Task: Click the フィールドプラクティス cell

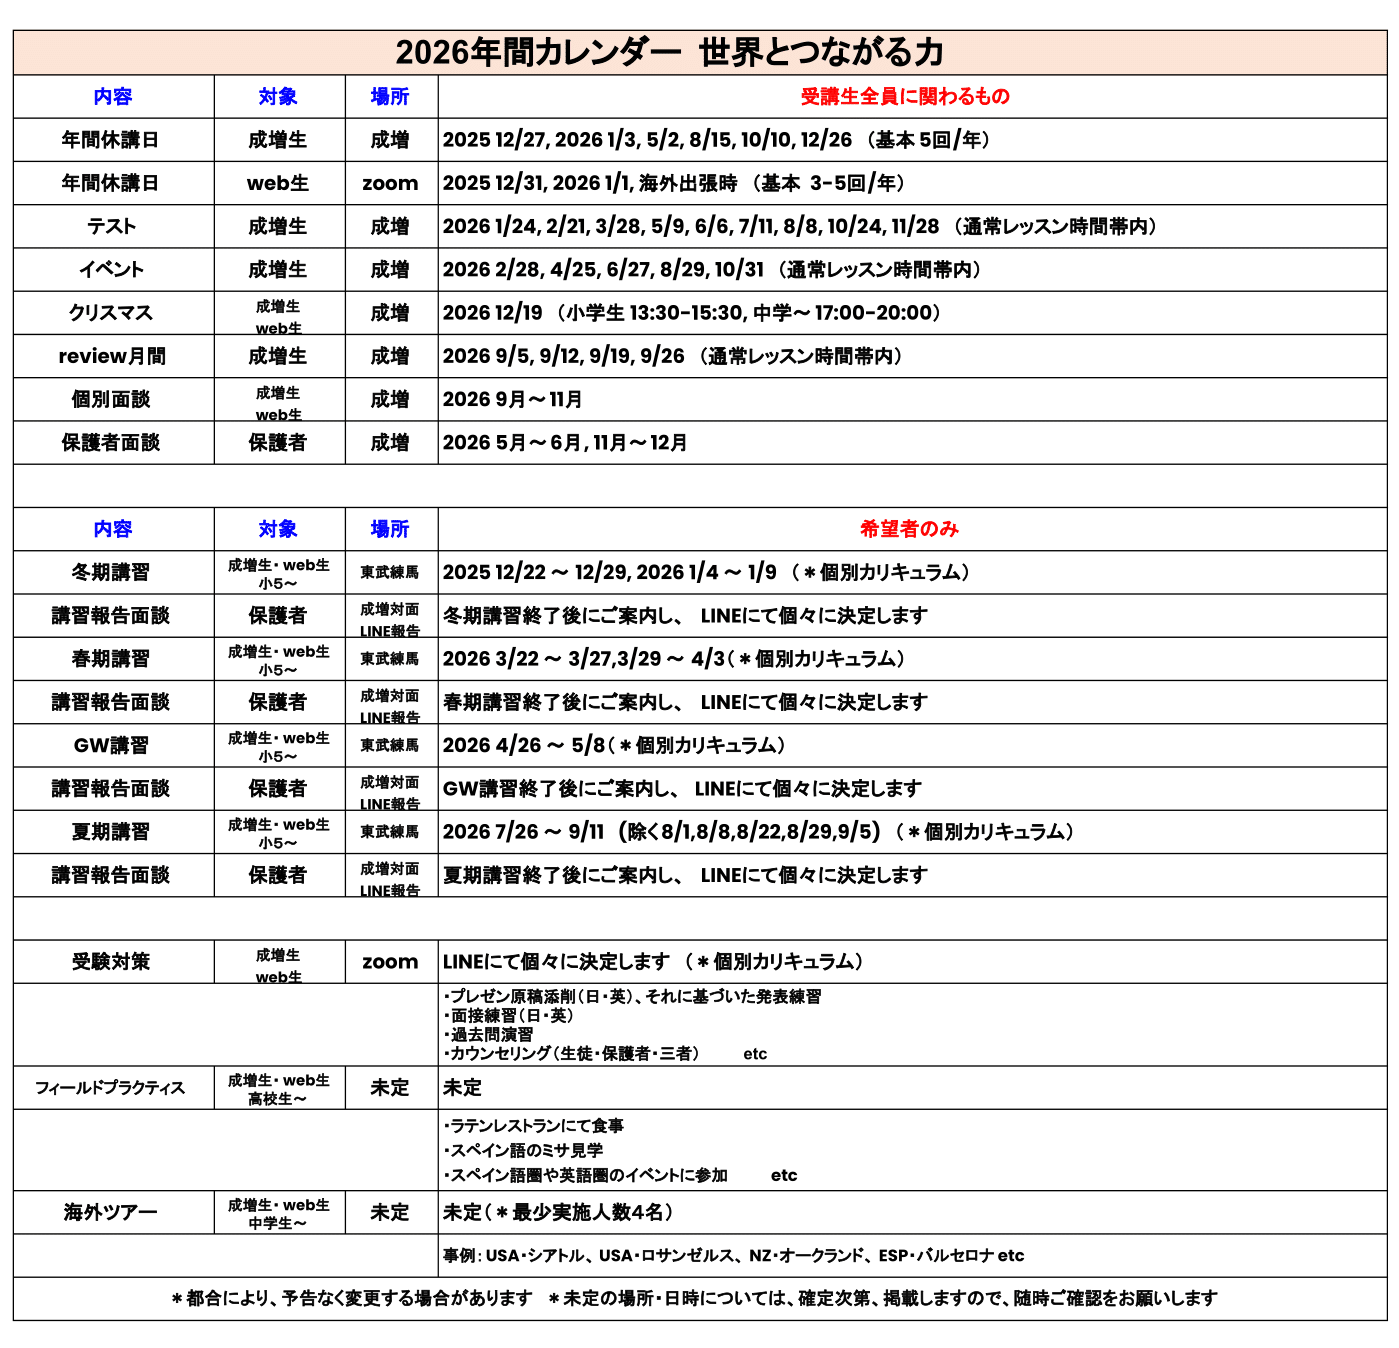Action: coord(111,1088)
